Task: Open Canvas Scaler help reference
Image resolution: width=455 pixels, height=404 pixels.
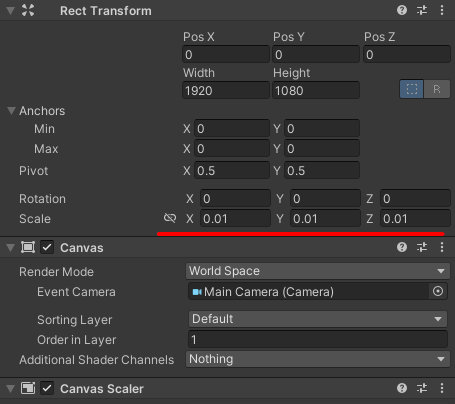Action: pyautogui.click(x=402, y=388)
